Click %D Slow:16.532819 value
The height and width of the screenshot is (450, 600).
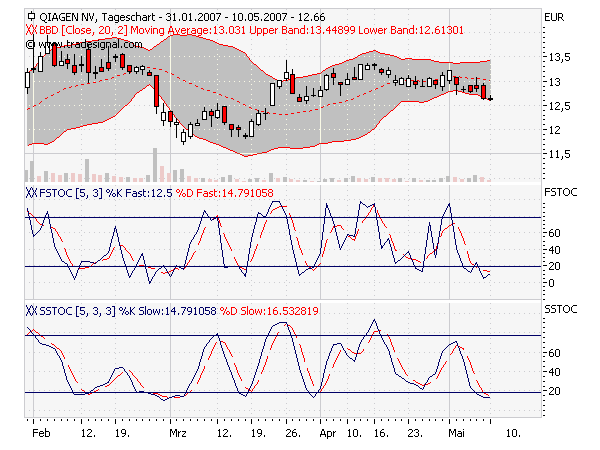tap(269, 311)
